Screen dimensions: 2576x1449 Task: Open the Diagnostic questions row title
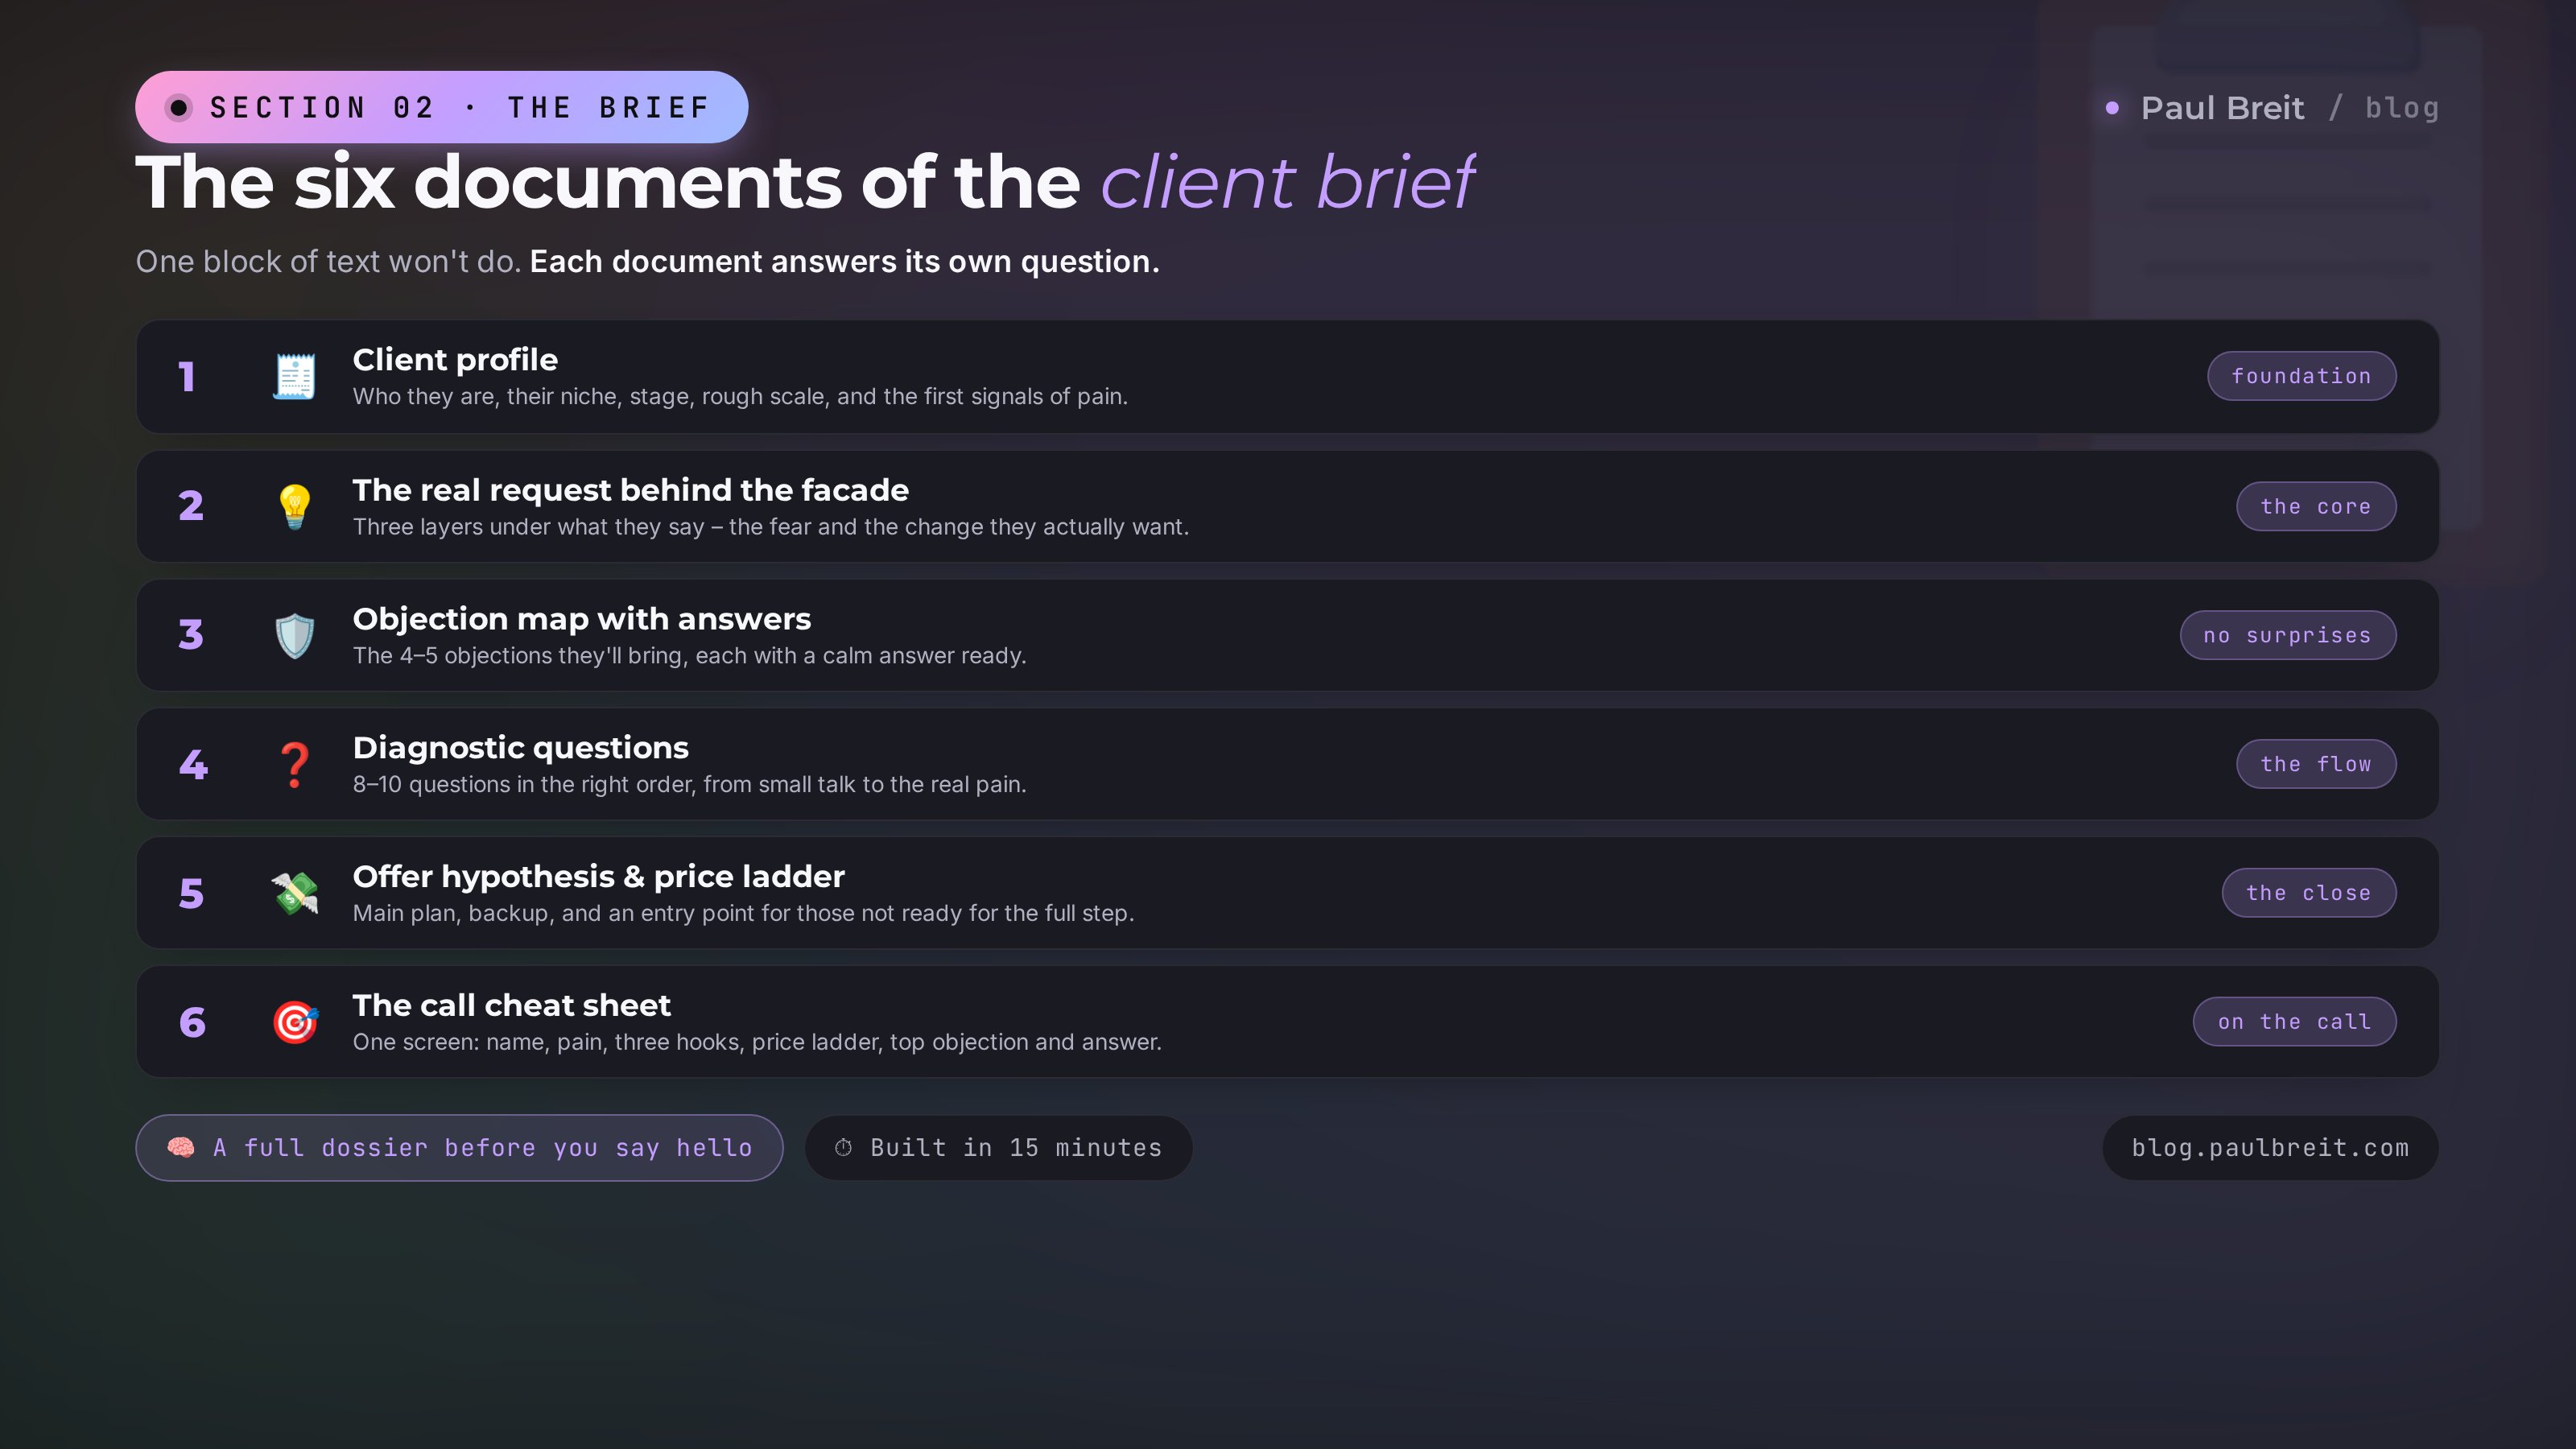[x=520, y=748]
